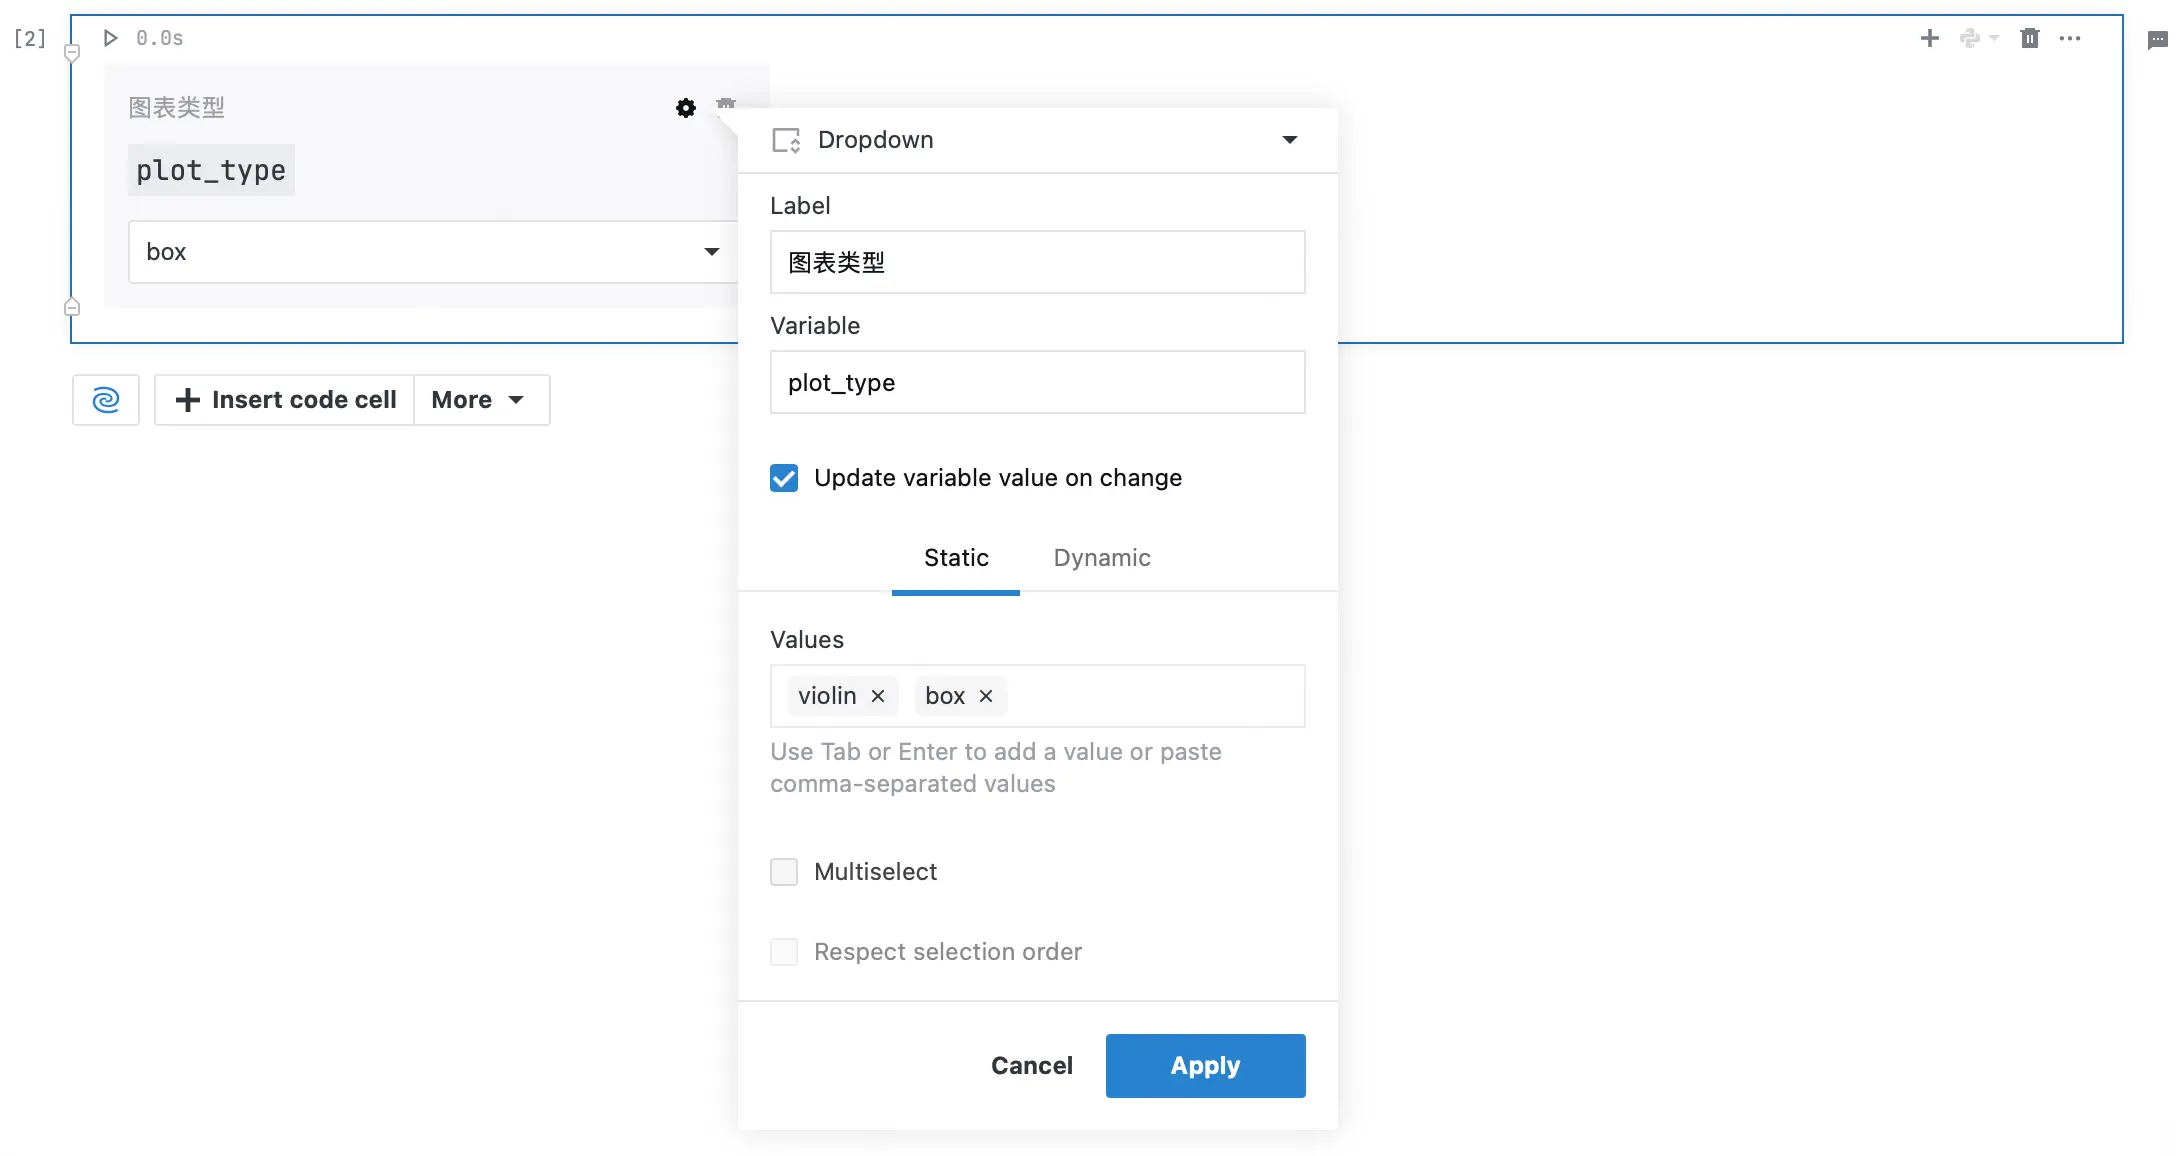
Task: Click the run cell play icon
Action: point(109,37)
